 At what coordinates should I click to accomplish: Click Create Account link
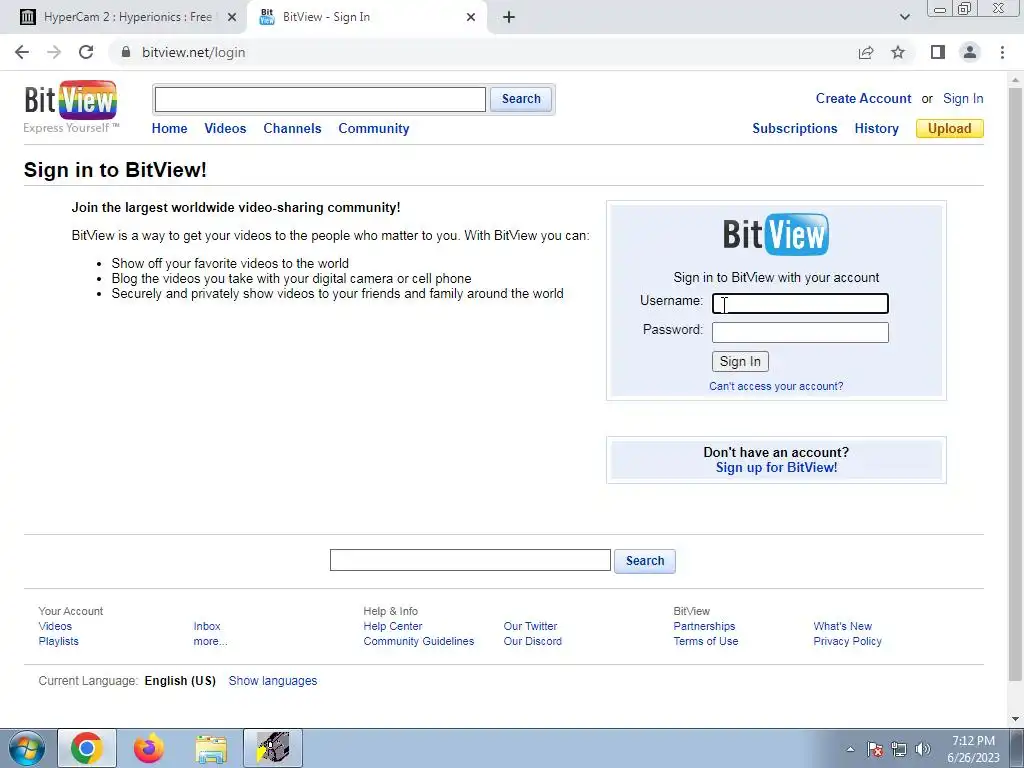tap(863, 99)
